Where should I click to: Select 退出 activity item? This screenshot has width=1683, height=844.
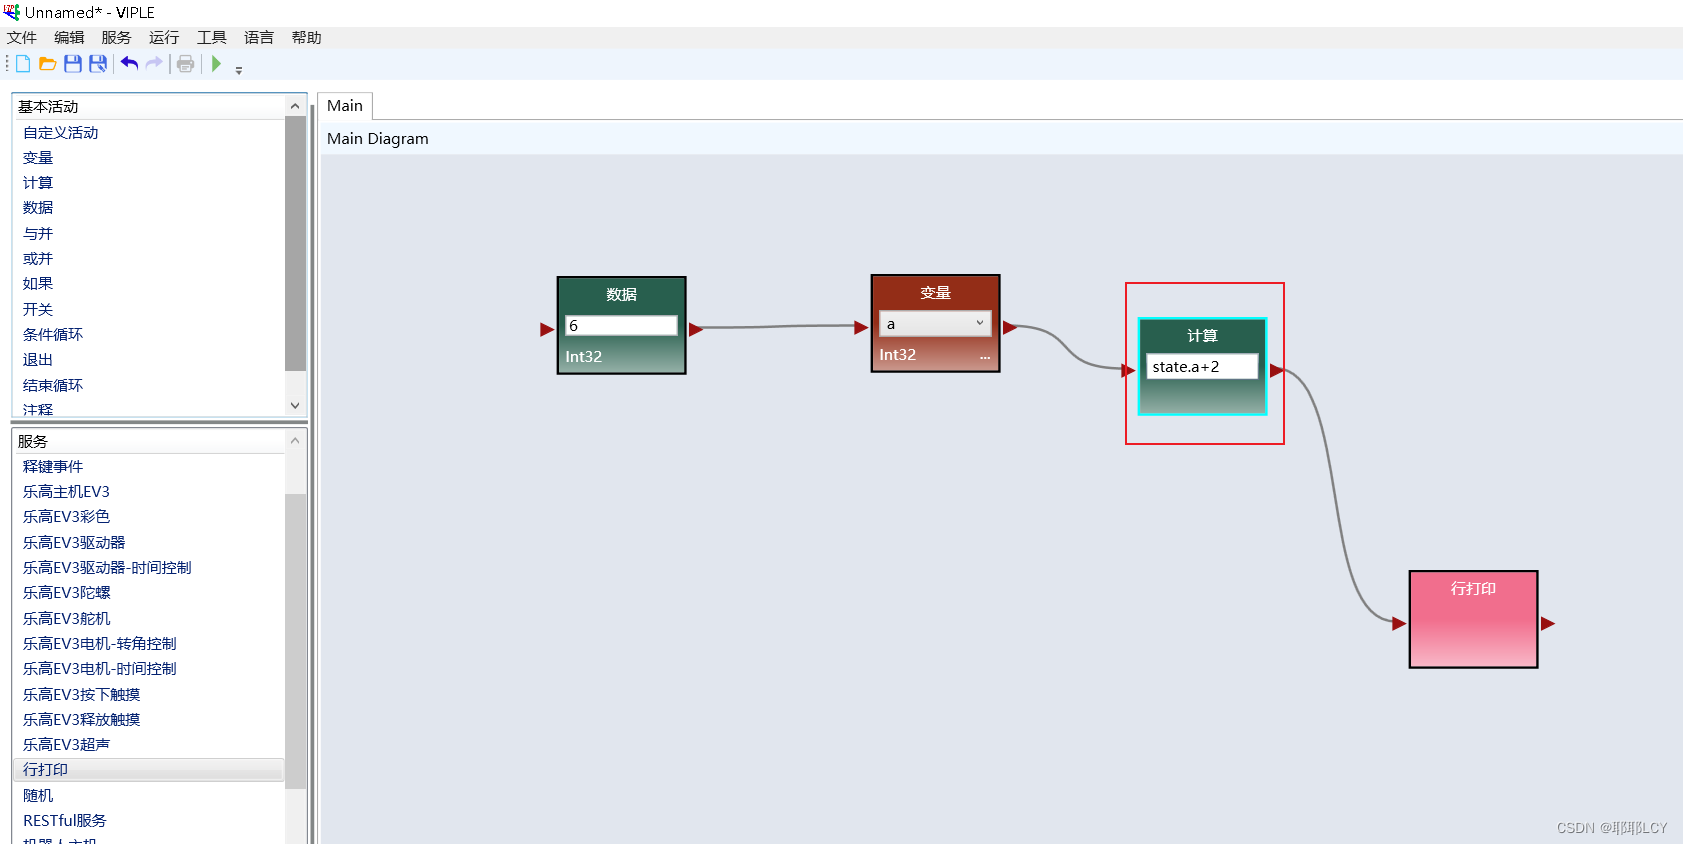(x=38, y=360)
